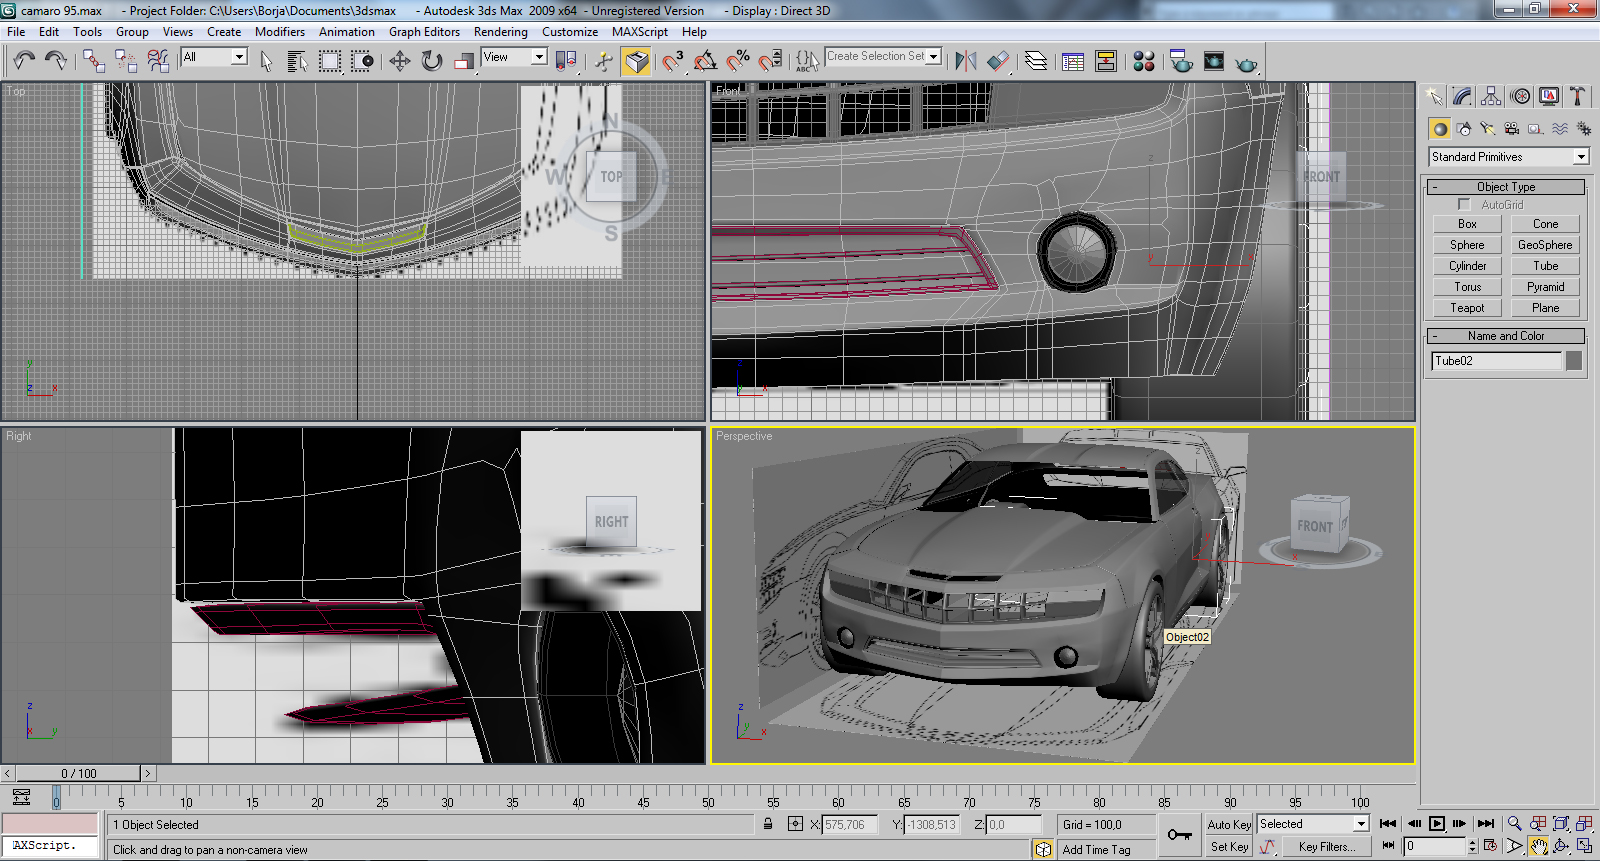This screenshot has width=1600, height=861.
Task: Click the Teapot primitive button
Action: pyautogui.click(x=1467, y=308)
